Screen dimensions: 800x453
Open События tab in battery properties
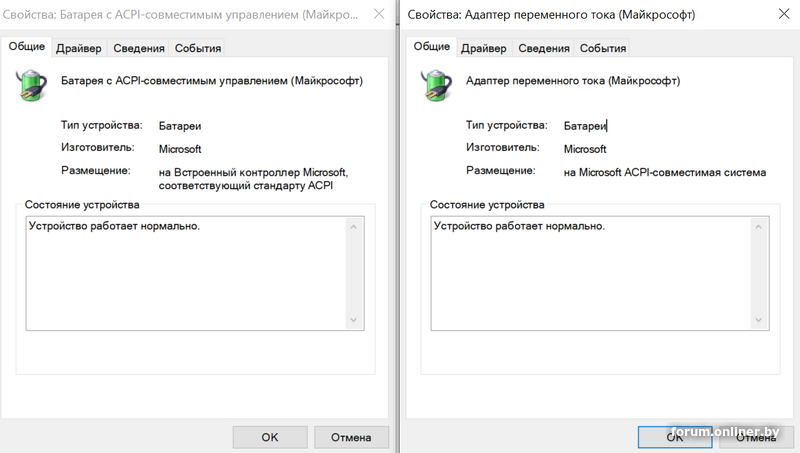click(x=198, y=48)
